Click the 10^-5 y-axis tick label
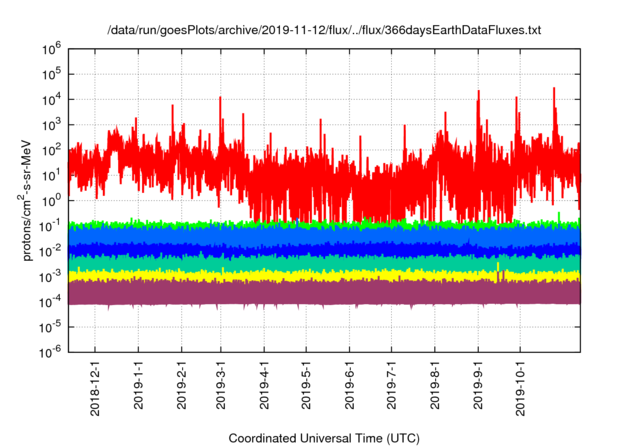Viewport: 640px width, 448px height. pos(51,327)
